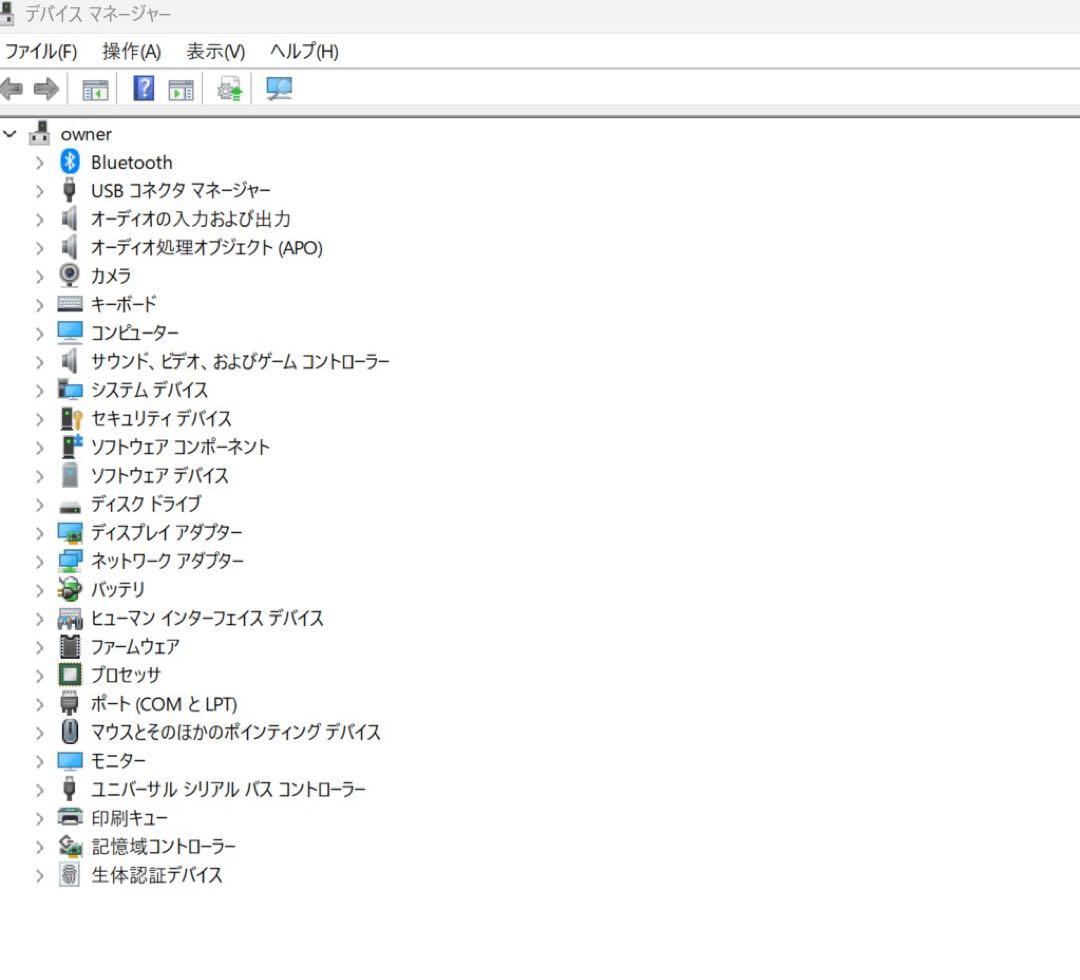Screen dimensions: 1080x980
Task: Click the バッテリ battery icon
Action: [x=68, y=590]
